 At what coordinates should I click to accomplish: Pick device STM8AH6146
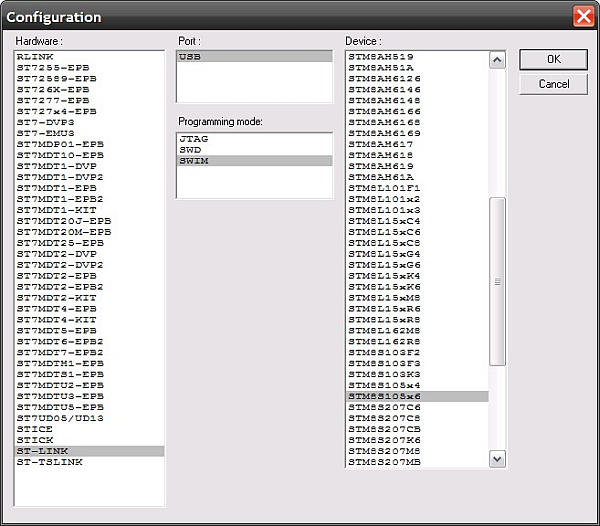417,90
